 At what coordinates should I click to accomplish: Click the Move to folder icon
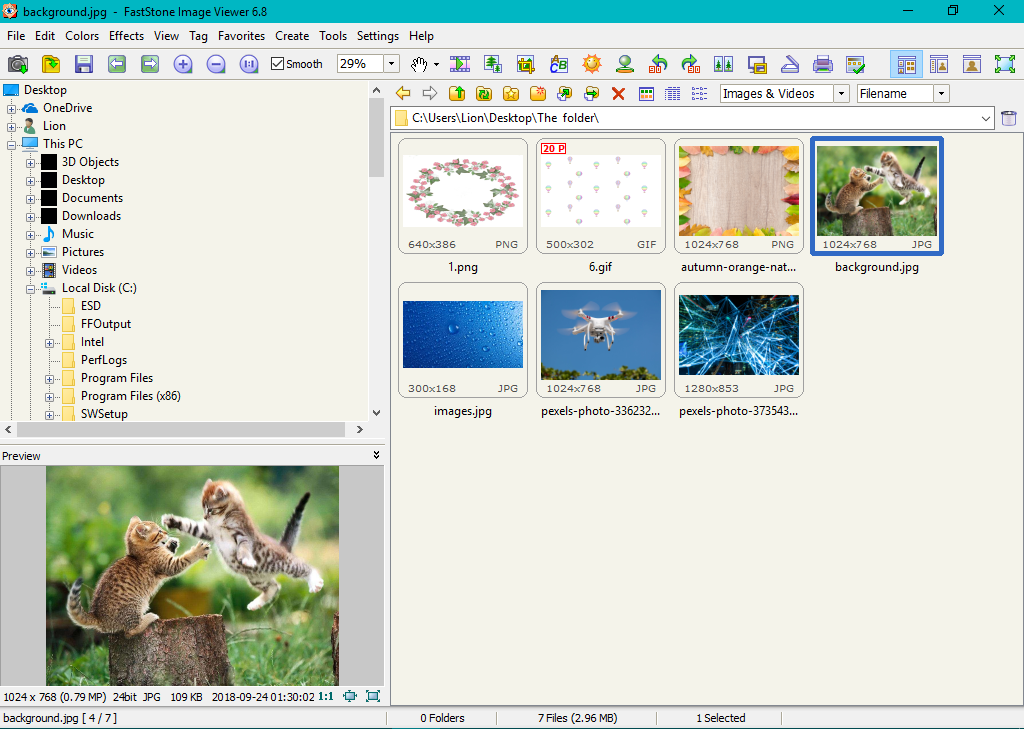click(x=592, y=93)
